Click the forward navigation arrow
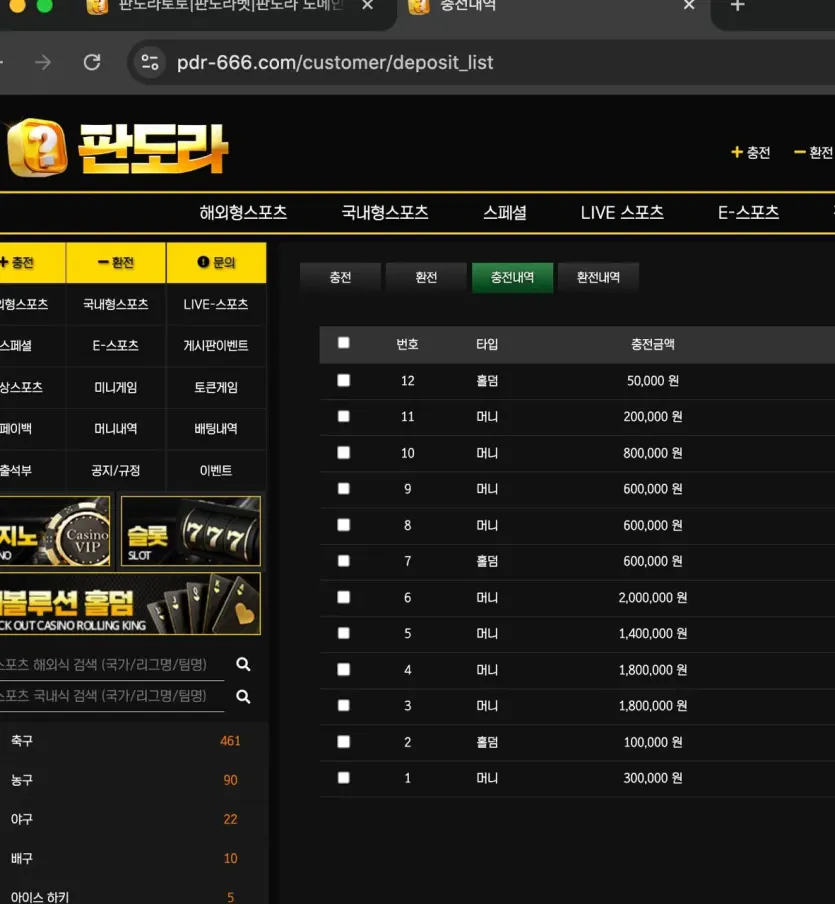This screenshot has width=835, height=904. pos(43,62)
